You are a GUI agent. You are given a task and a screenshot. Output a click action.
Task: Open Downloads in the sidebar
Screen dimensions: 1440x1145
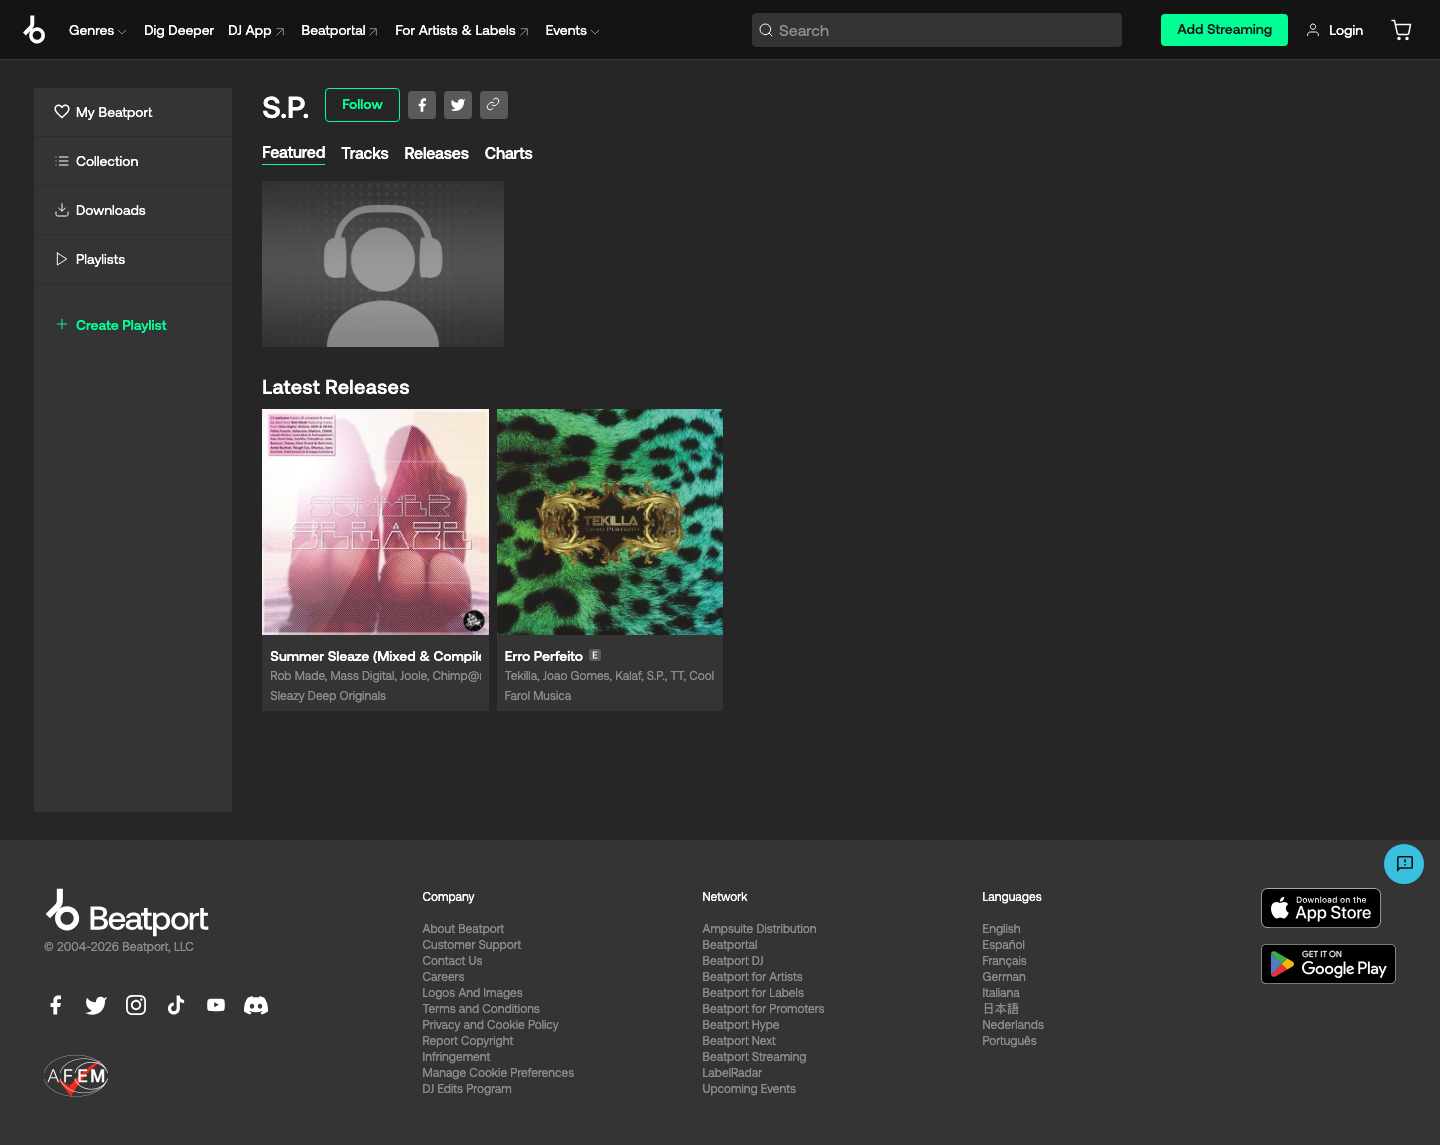click(133, 210)
